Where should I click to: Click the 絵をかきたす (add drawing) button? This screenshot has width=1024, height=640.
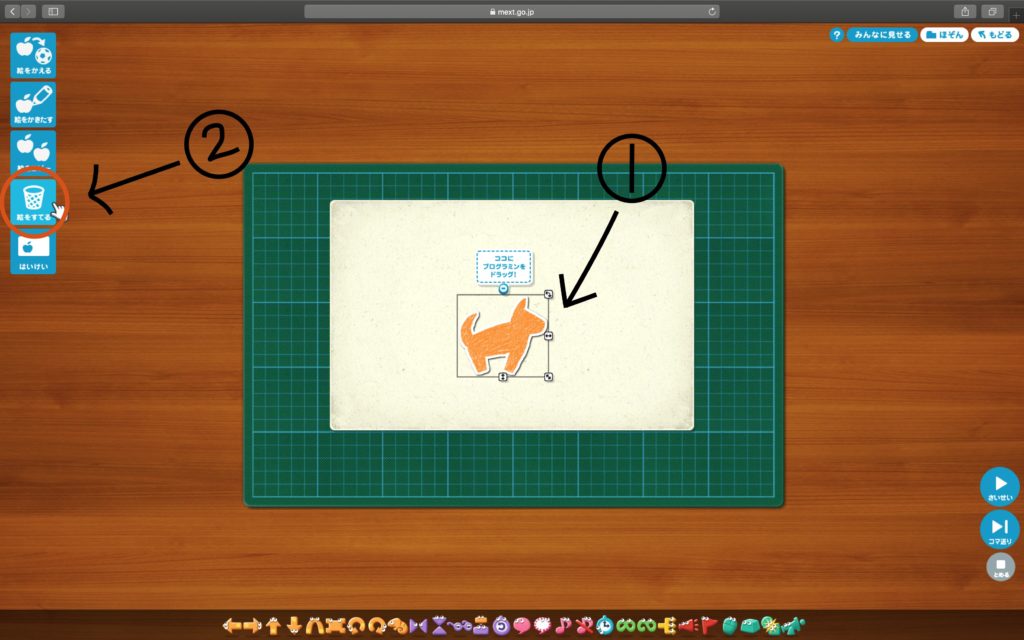click(33, 104)
